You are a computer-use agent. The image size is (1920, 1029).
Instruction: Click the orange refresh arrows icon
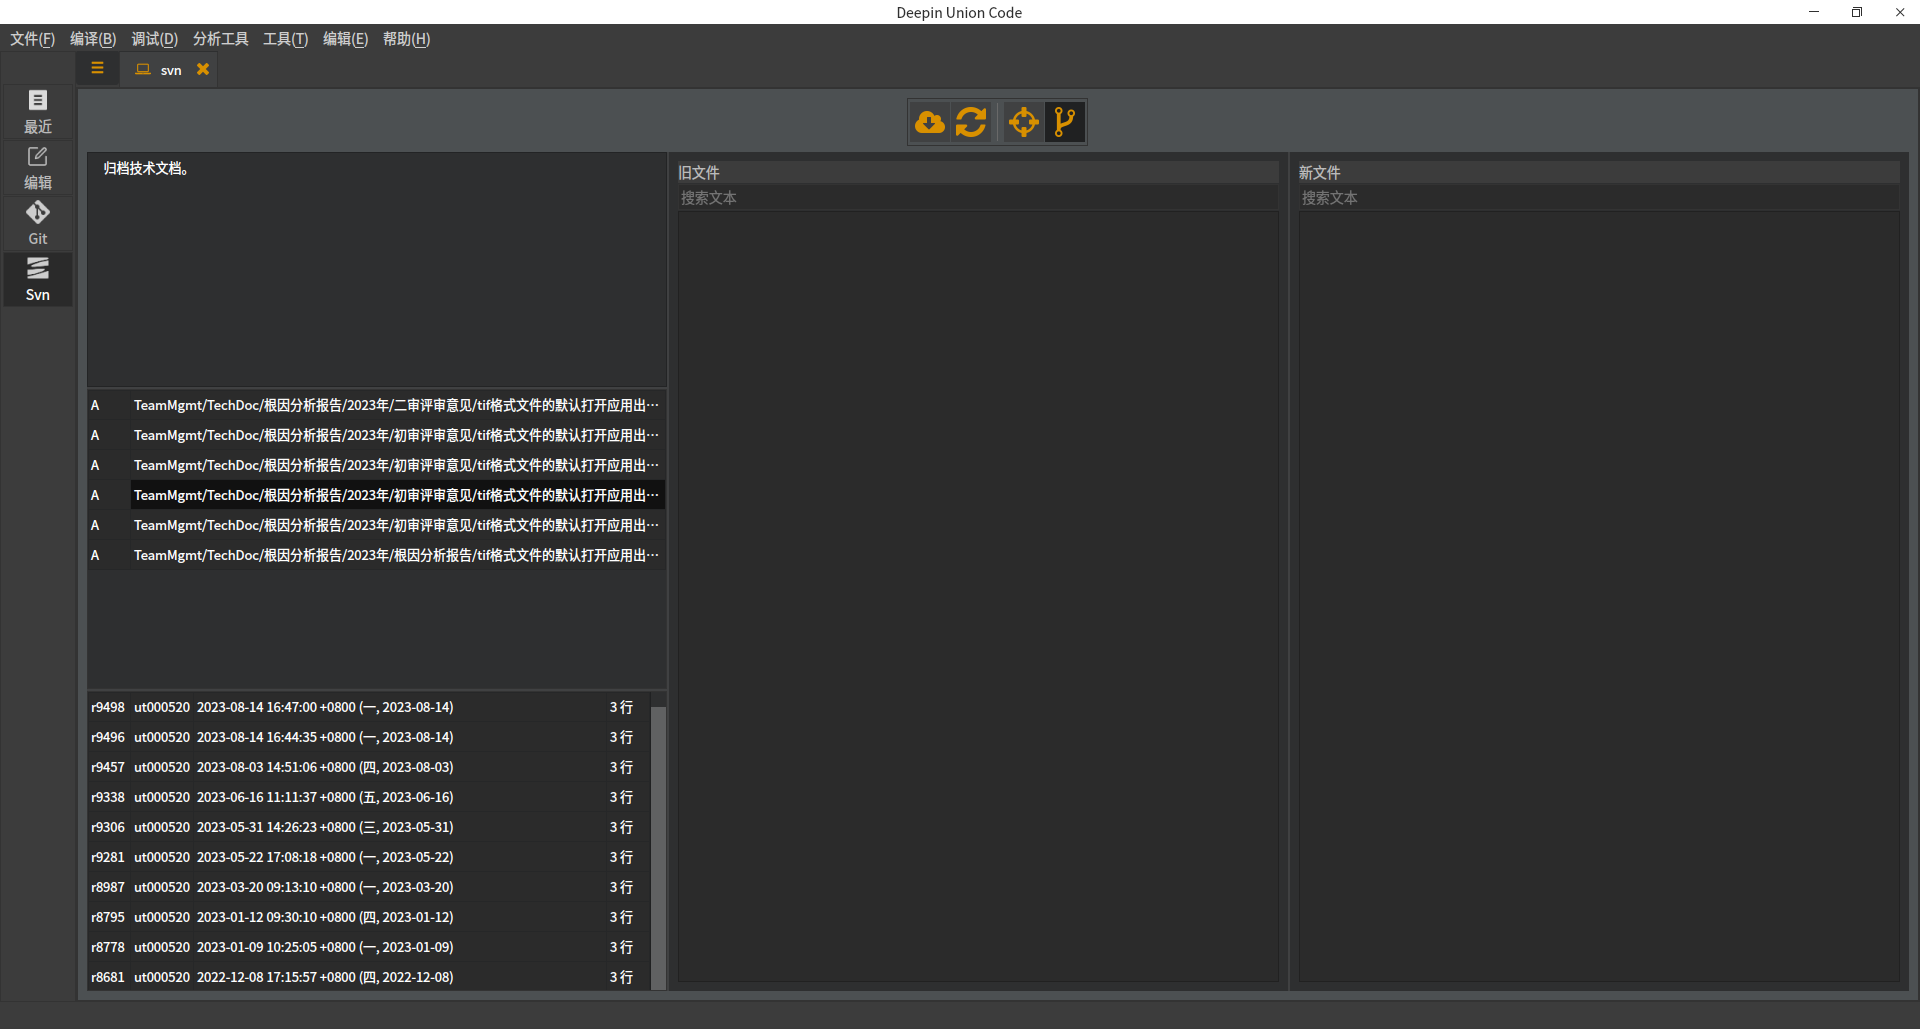coord(971,122)
